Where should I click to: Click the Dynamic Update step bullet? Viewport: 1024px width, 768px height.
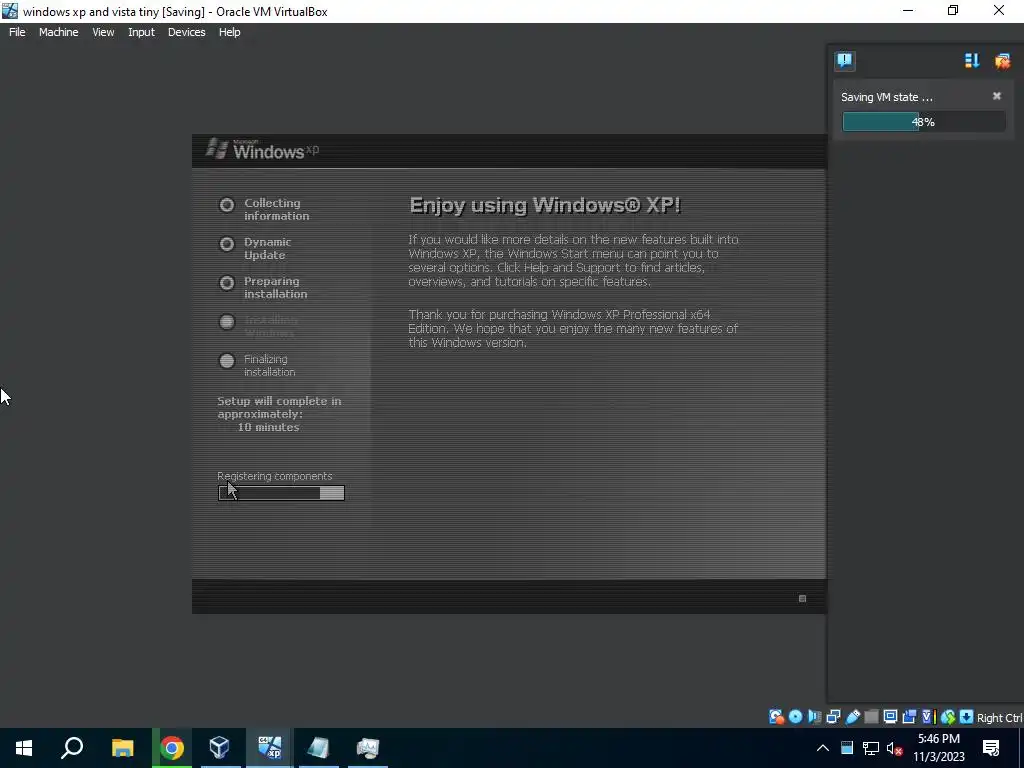(x=227, y=244)
